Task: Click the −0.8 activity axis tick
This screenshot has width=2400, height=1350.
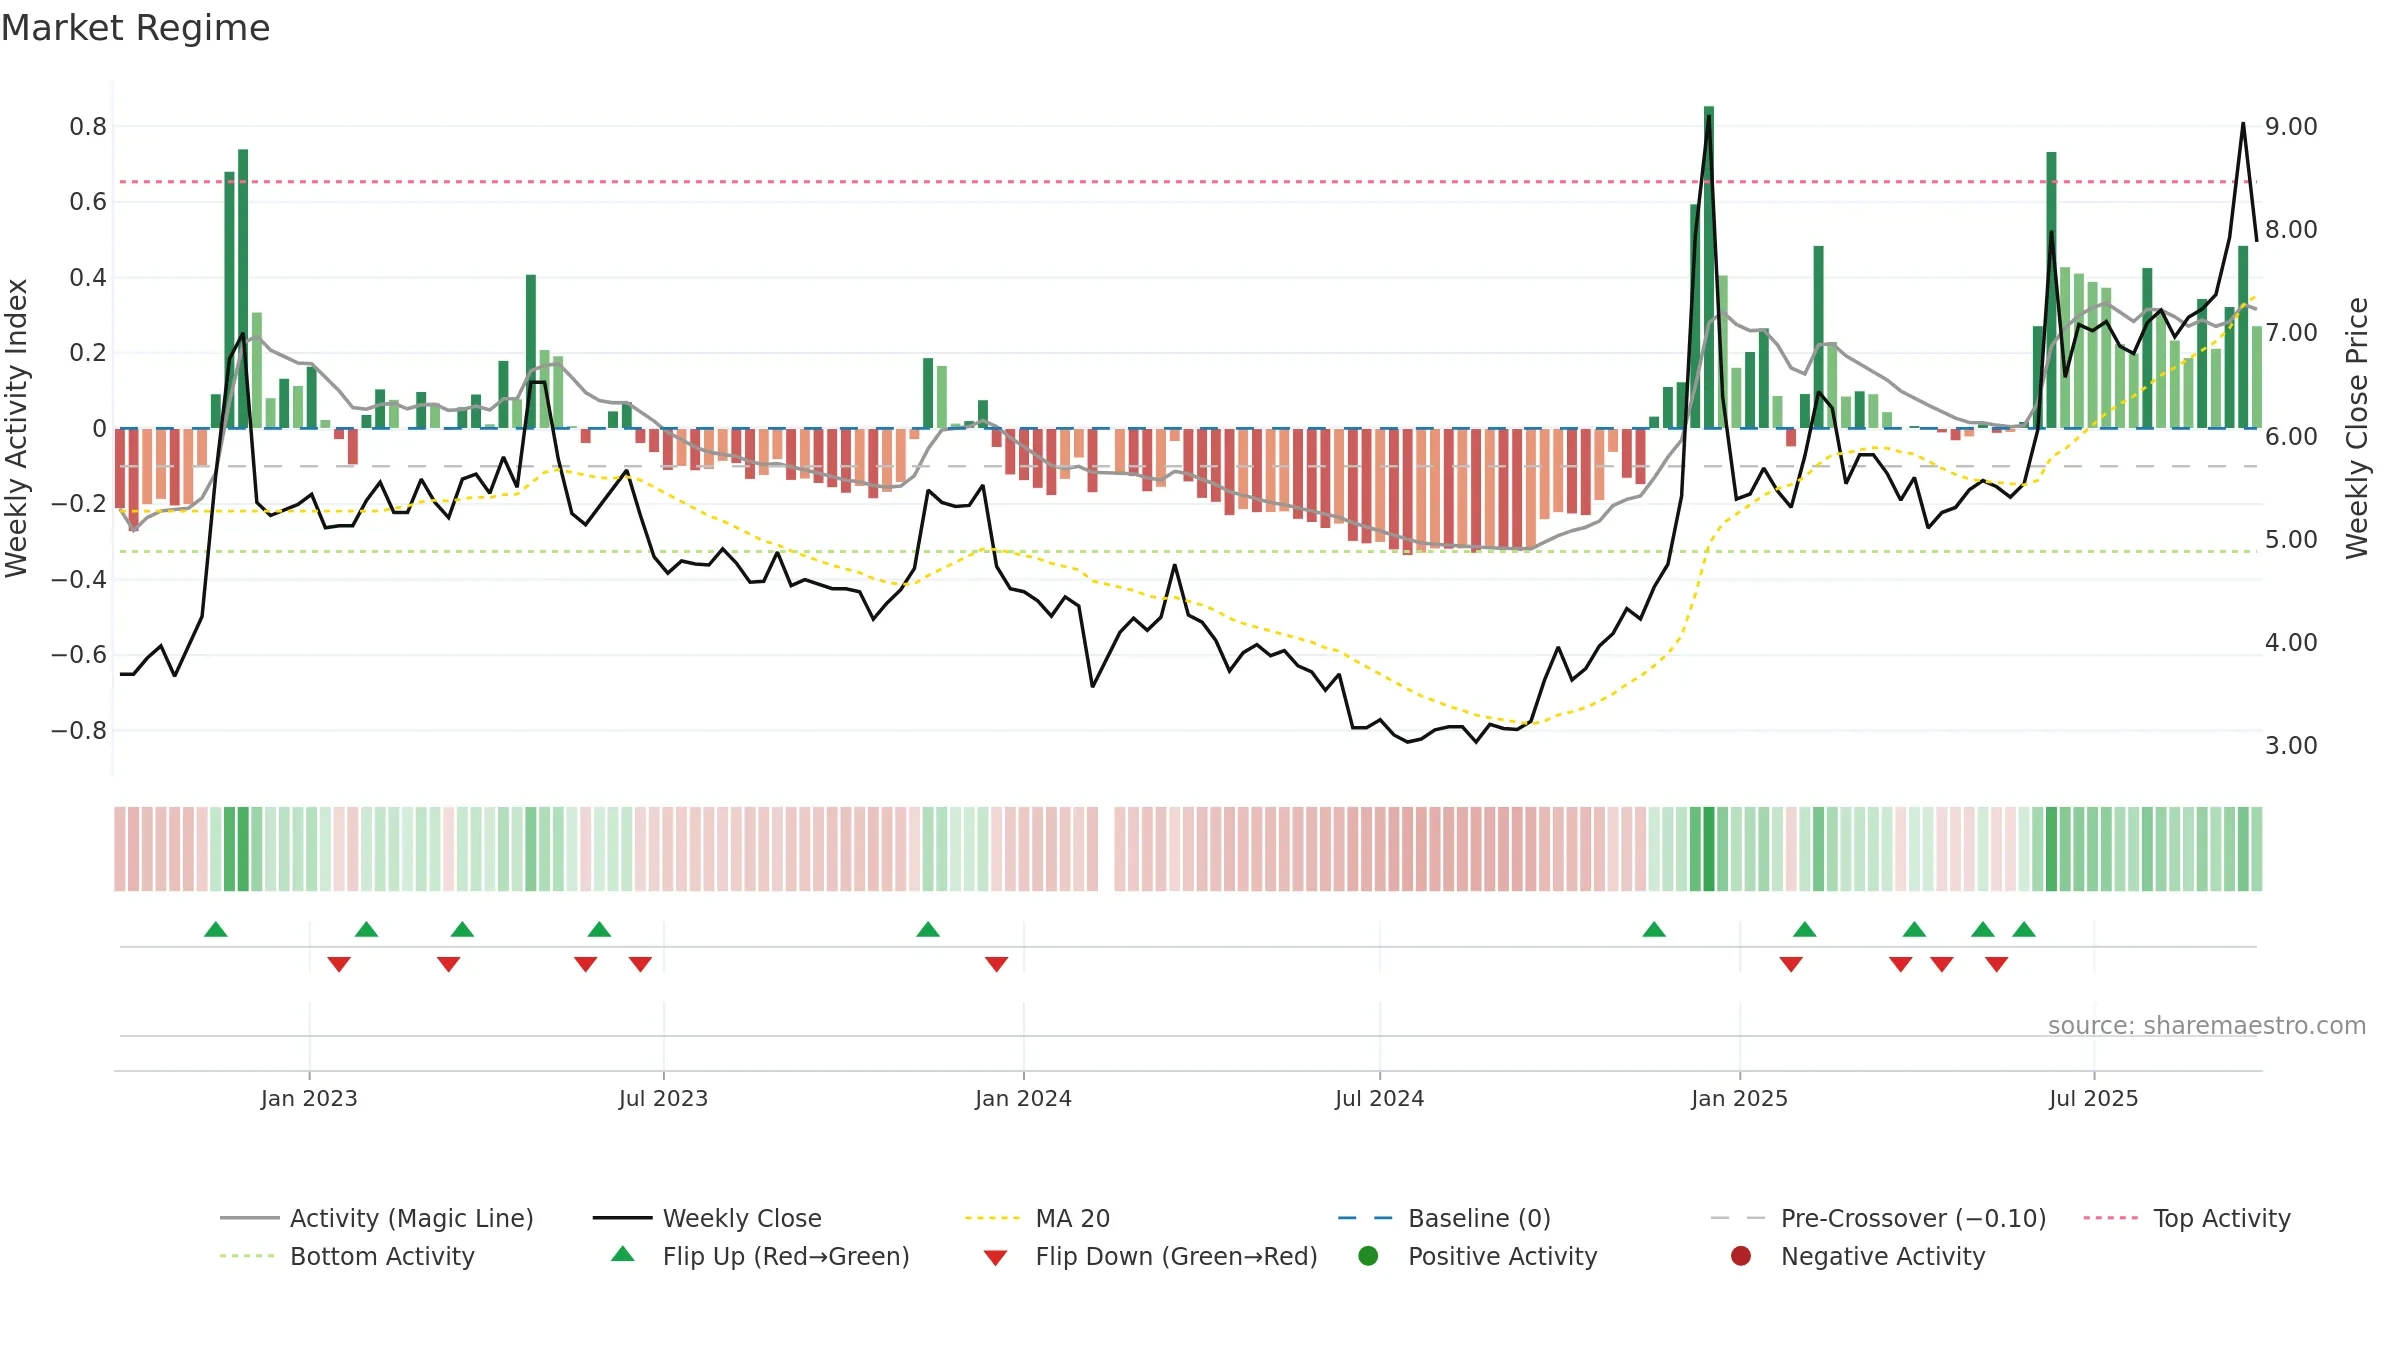Action: 79,730
